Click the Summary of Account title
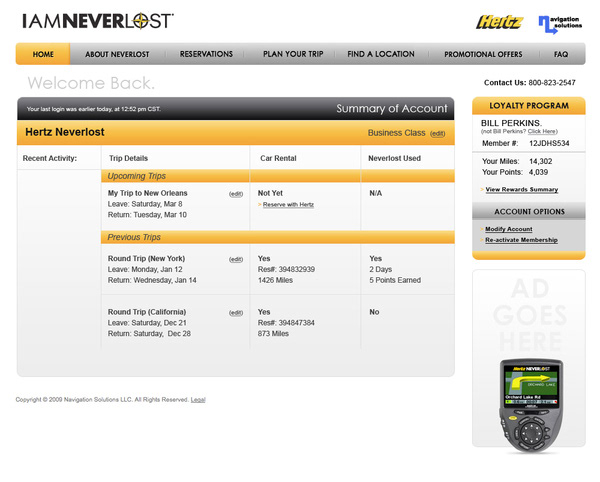The image size is (600, 482). point(391,109)
